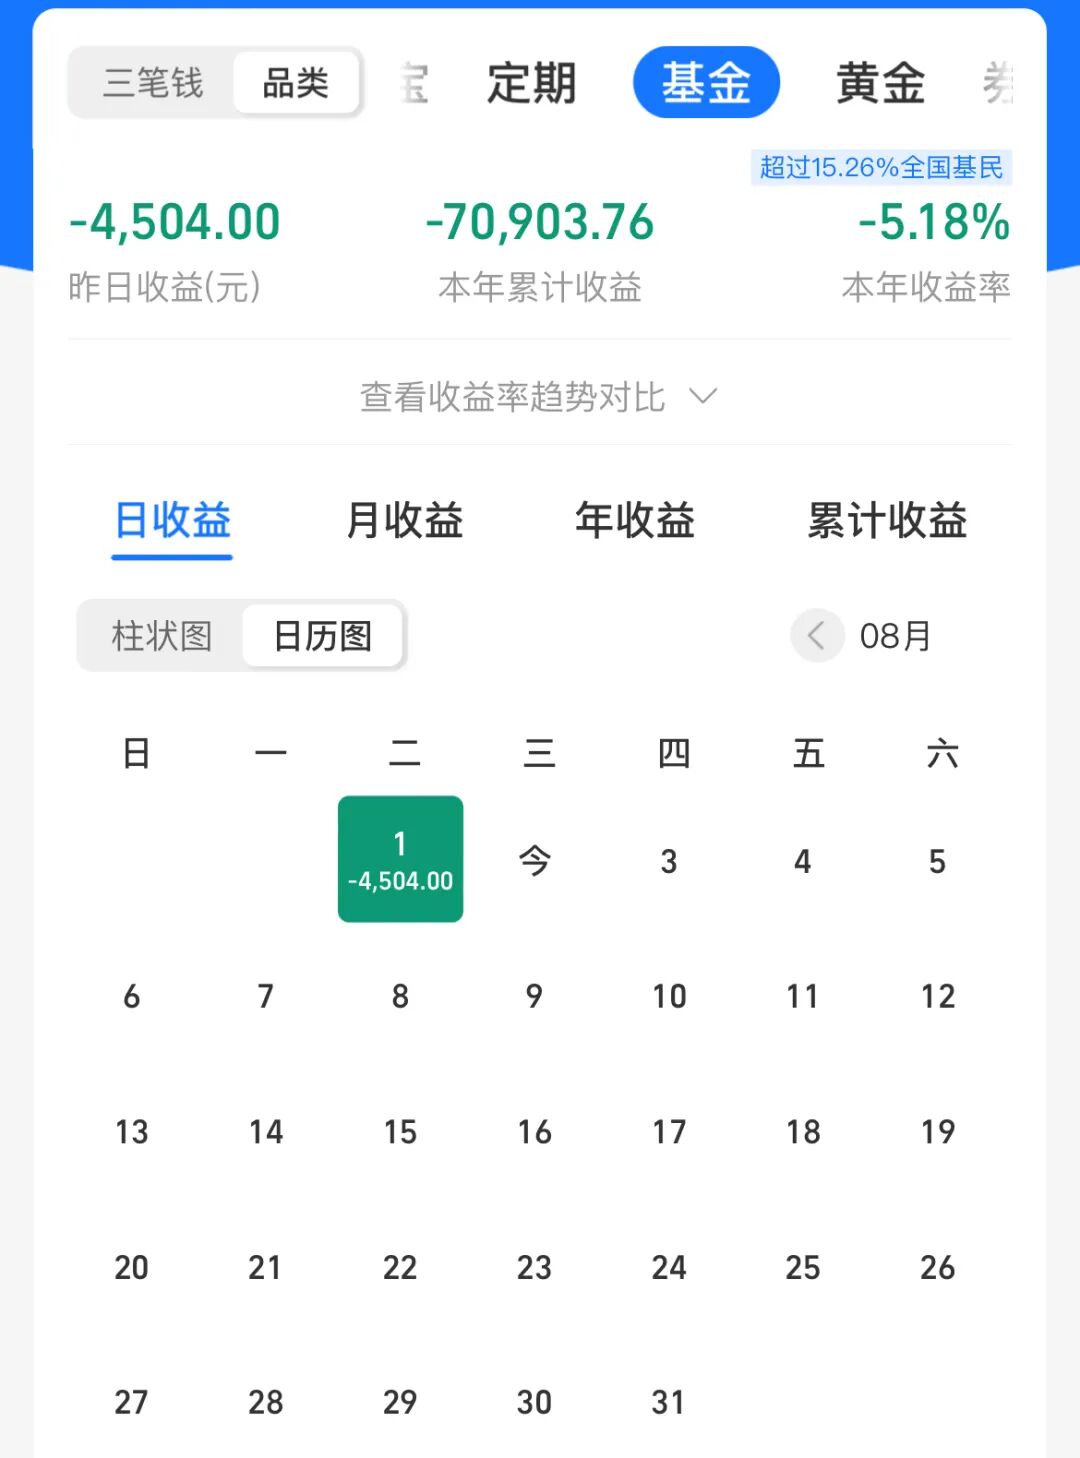Tap the 超过15.26%全国基民 badge

[x=881, y=168]
